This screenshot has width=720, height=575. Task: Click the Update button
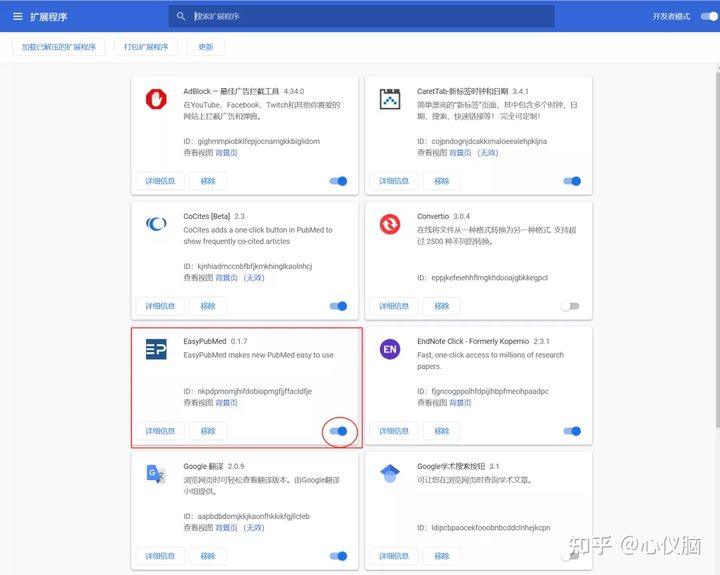pos(206,47)
